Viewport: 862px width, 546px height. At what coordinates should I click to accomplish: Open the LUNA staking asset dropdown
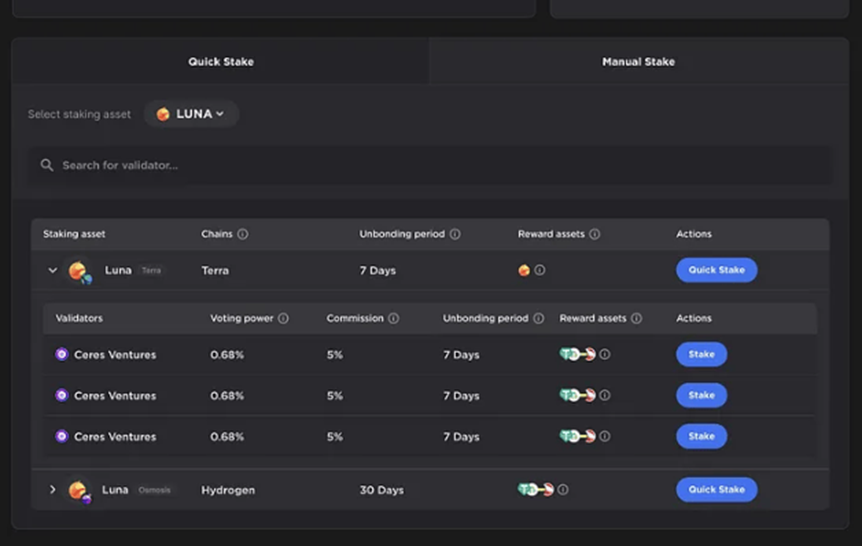tap(191, 114)
